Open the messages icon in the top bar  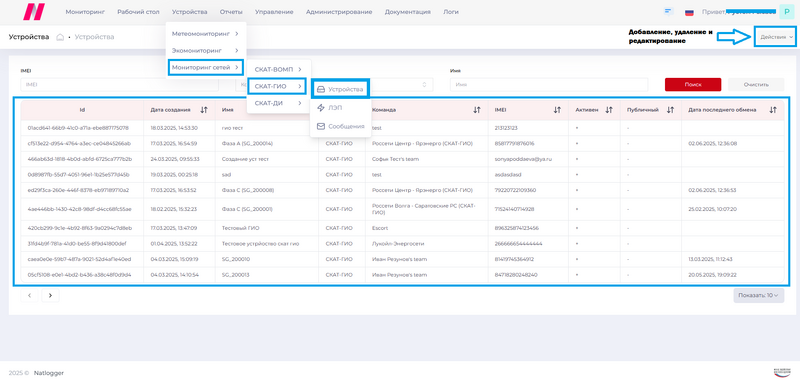[668, 11]
